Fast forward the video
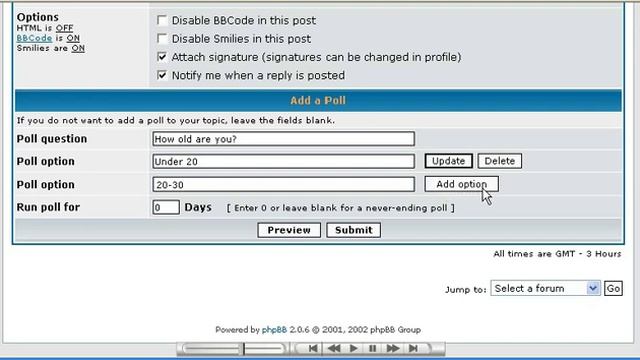This screenshot has width=640, height=360. pyautogui.click(x=393, y=349)
